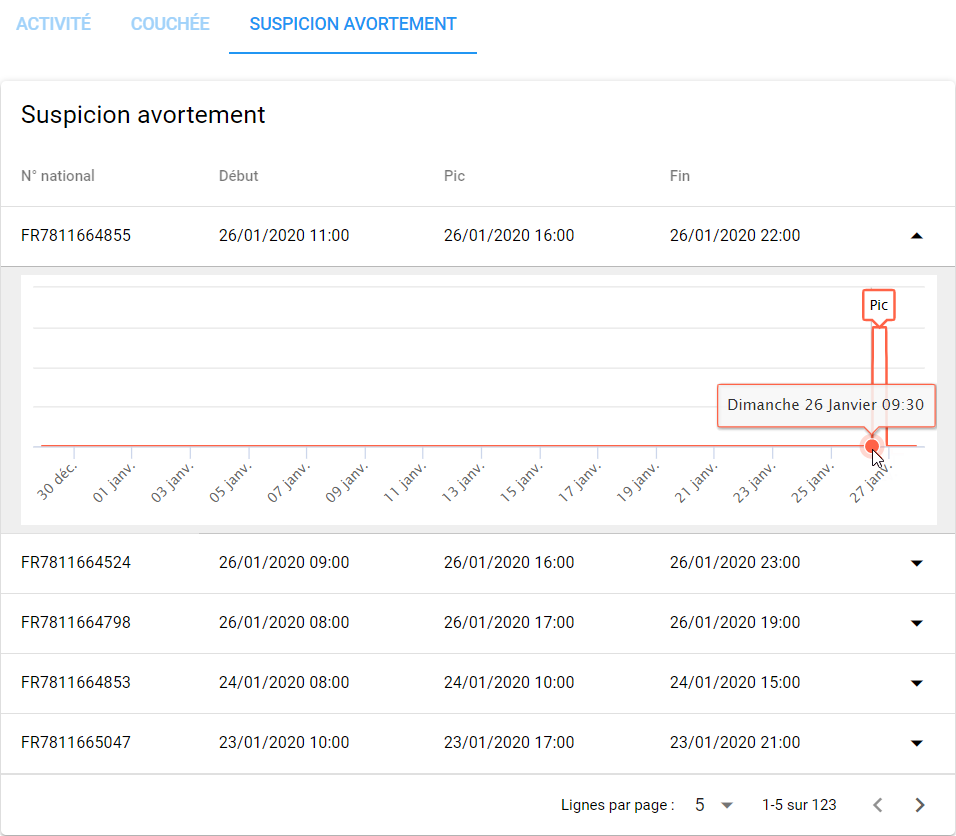Click the Fin column header
The width and height of the screenshot is (956, 836).
680,176
